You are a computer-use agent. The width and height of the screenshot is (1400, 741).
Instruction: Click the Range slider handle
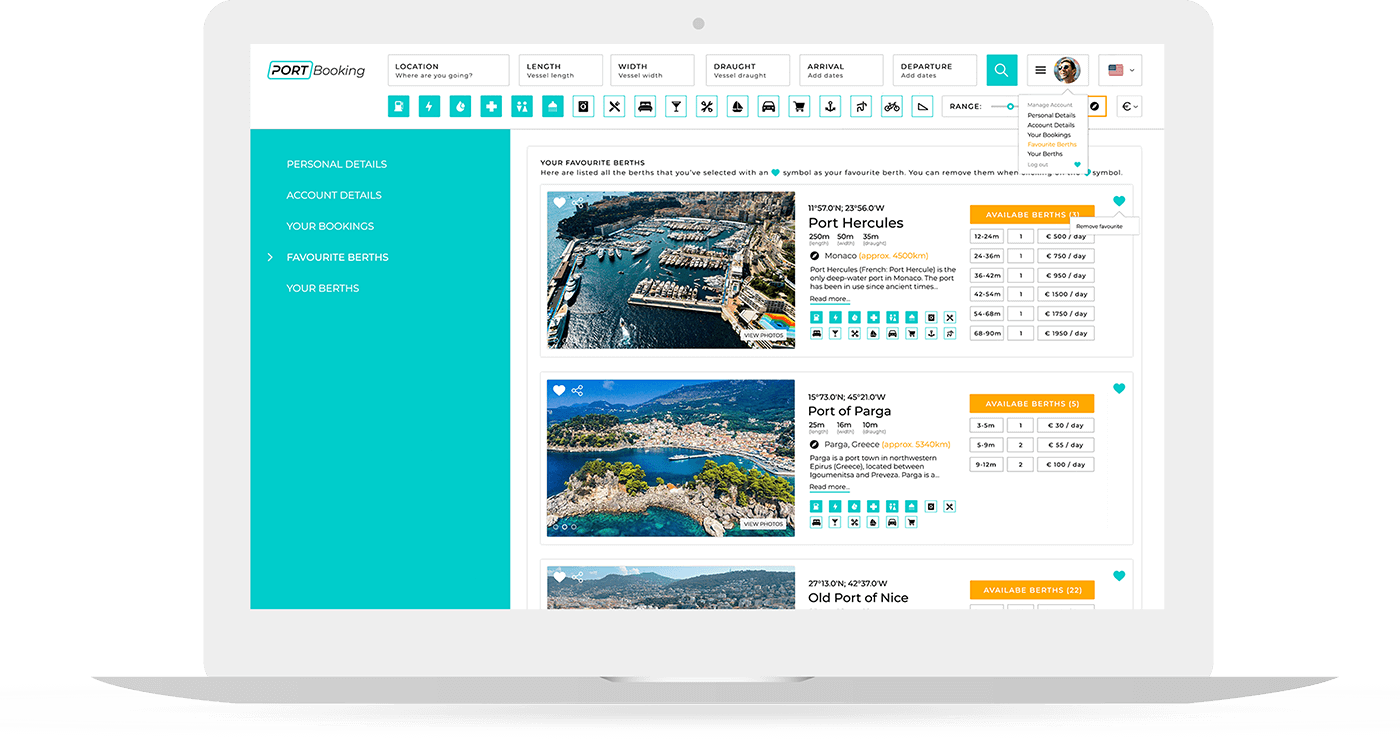point(1010,106)
